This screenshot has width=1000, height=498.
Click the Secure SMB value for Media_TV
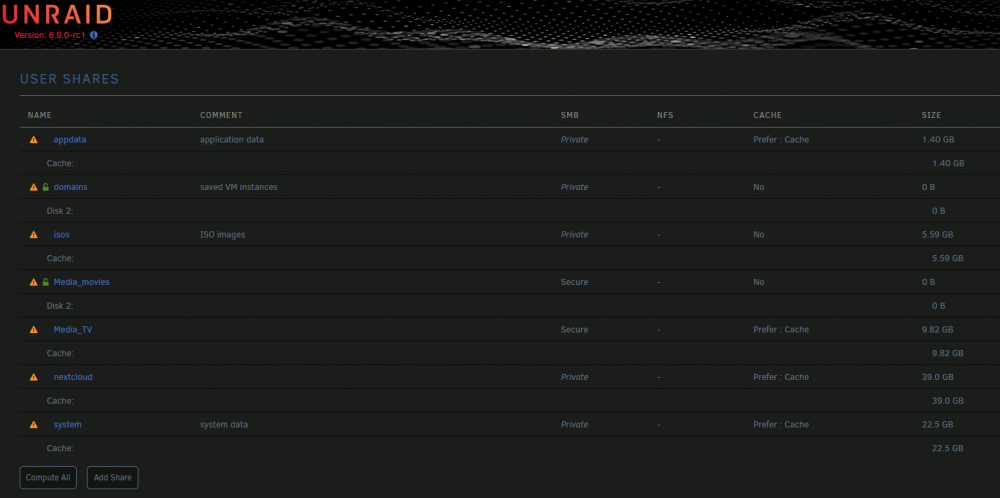574,330
